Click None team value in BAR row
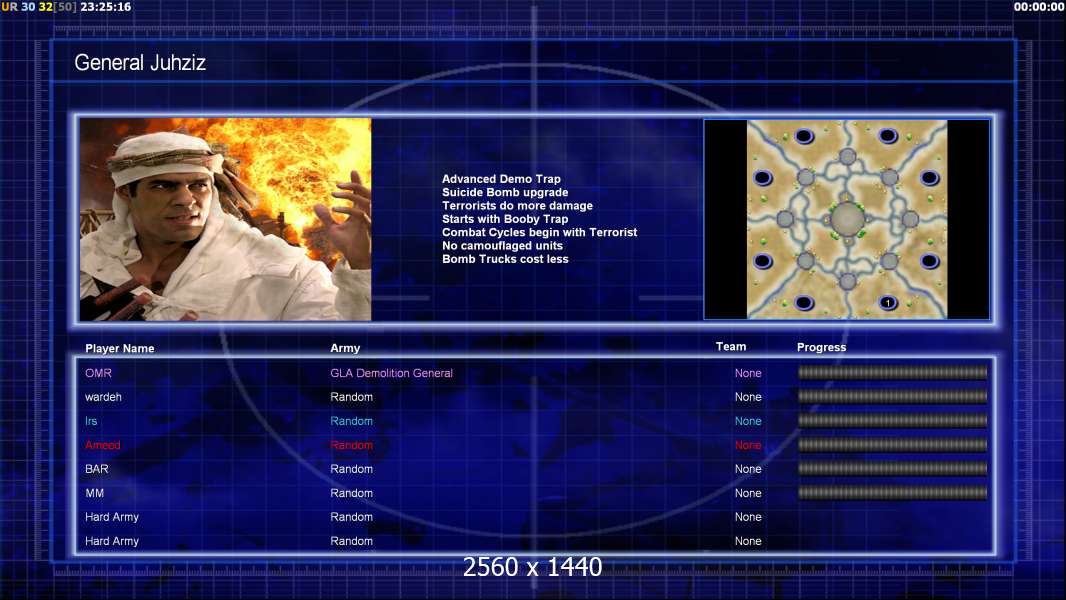Screen dimensions: 1066x600 click(748, 469)
